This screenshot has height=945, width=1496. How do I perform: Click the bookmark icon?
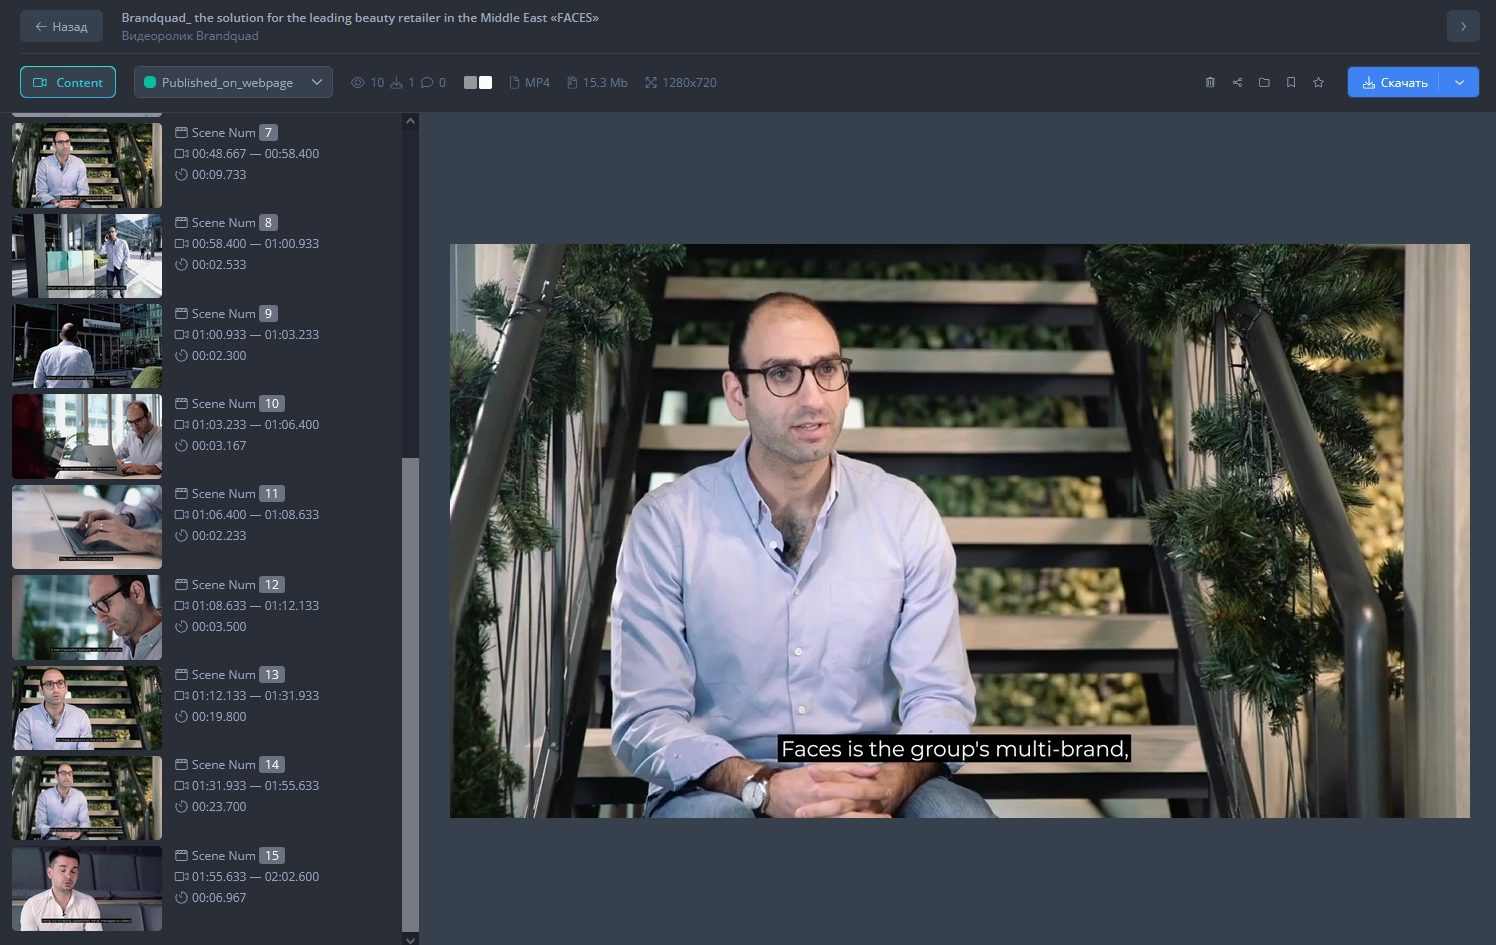coord(1291,82)
